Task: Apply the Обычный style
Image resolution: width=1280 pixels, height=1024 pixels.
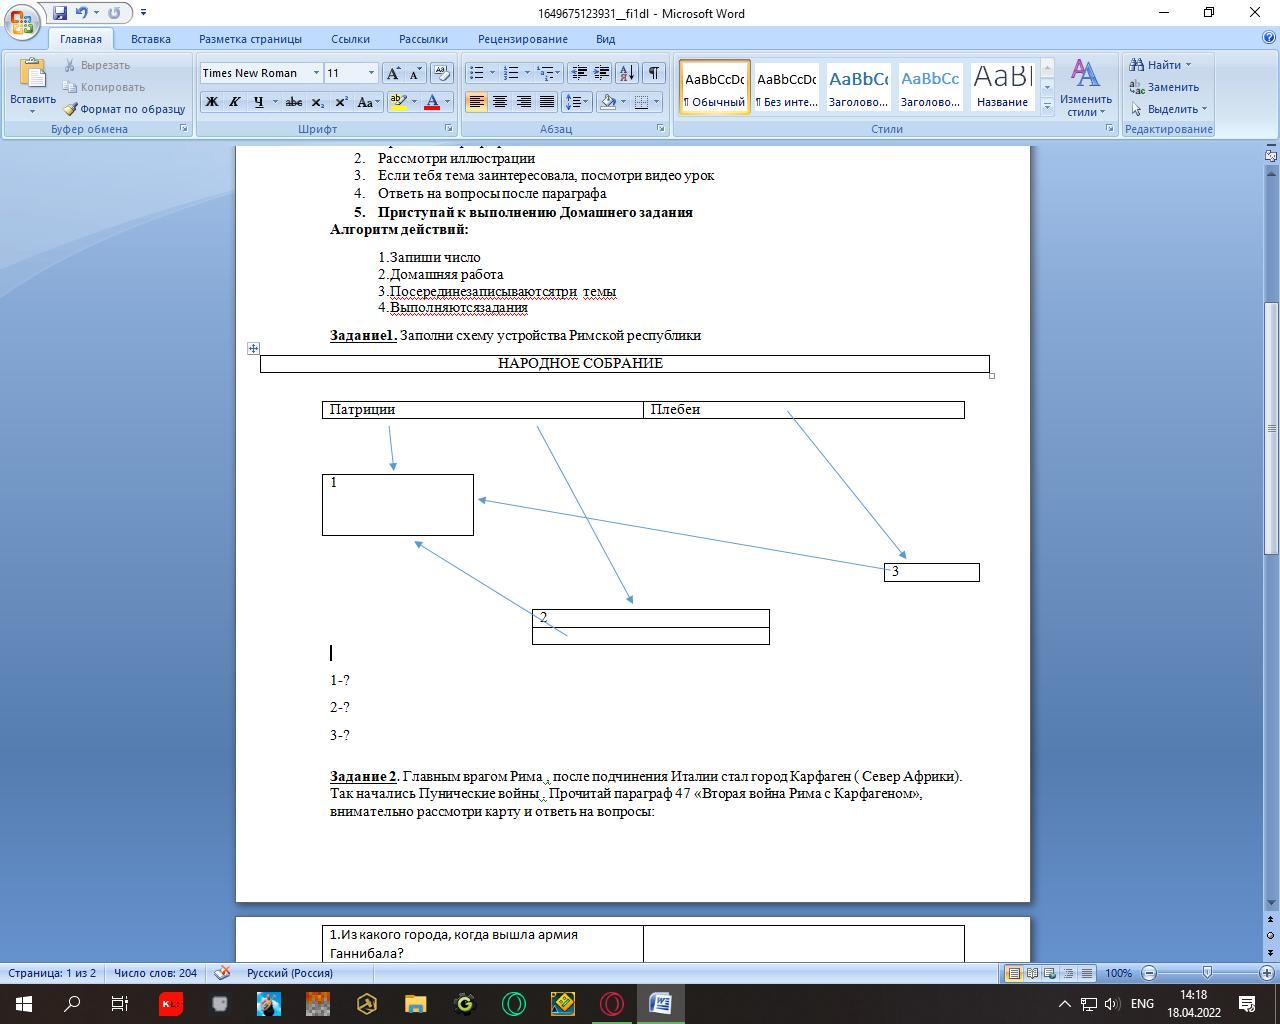Action: (x=714, y=88)
